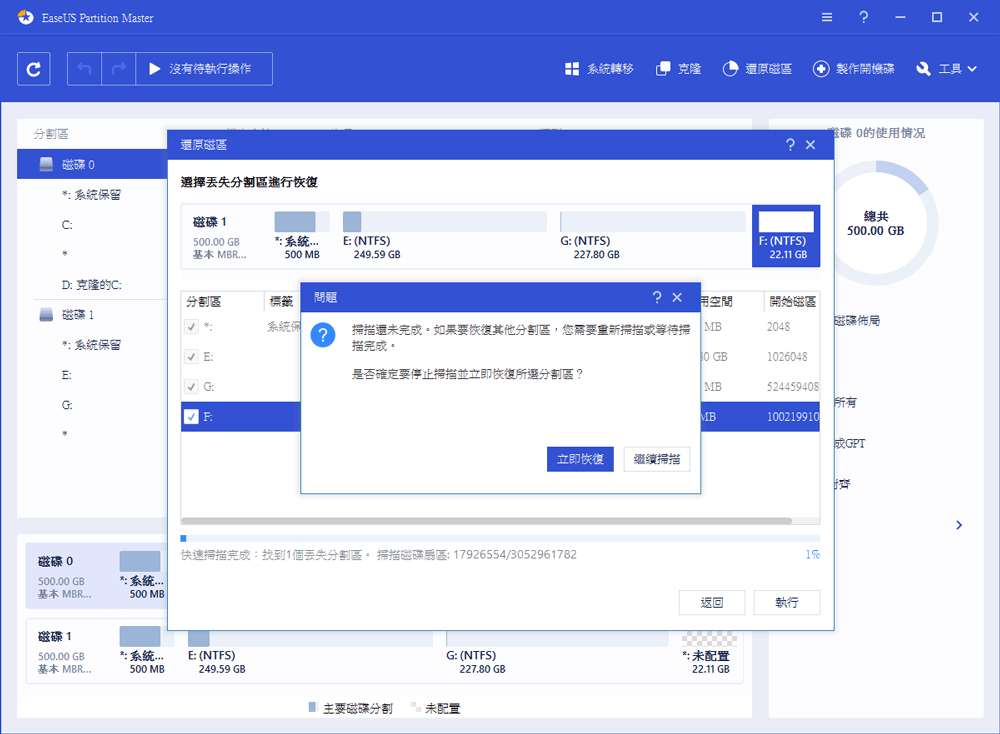Select D: 克隆的C: partition entry
The width and height of the screenshot is (1000, 734).
point(92,285)
